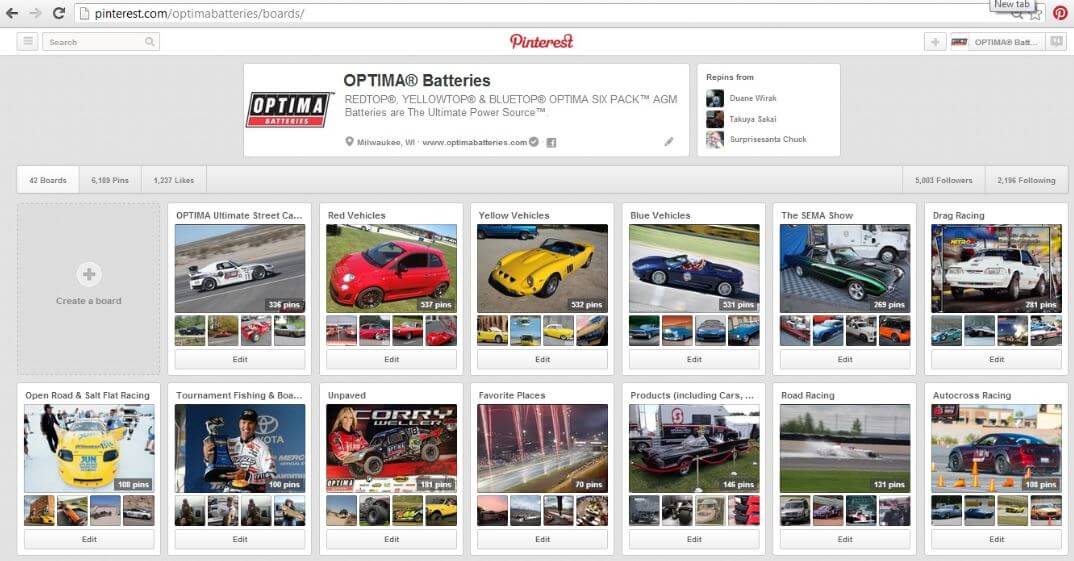Open Duane Wirak's avatar in Repins from
This screenshot has height=561, width=1074.
click(714, 98)
